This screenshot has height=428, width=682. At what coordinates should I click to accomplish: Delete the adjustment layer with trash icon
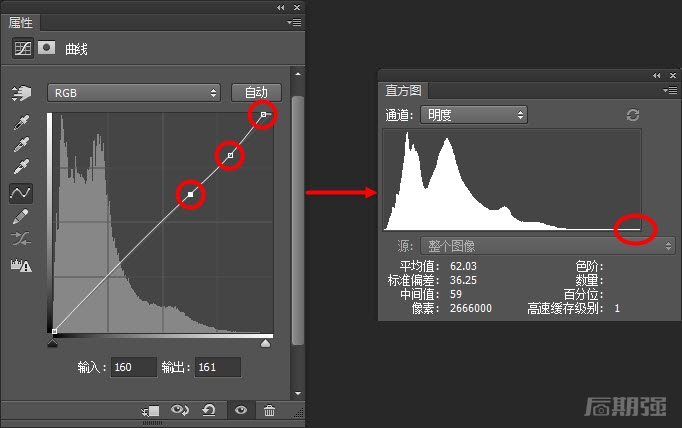pyautogui.click(x=269, y=410)
